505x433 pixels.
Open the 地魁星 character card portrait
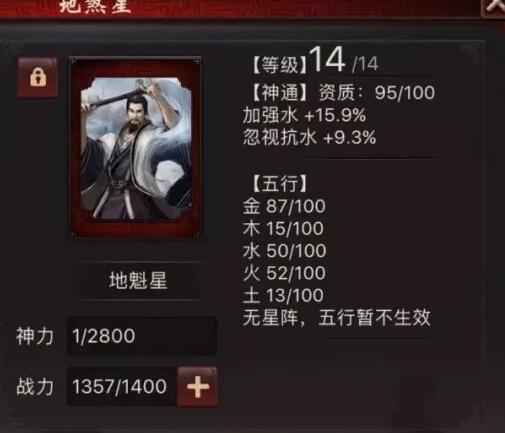tap(135, 148)
